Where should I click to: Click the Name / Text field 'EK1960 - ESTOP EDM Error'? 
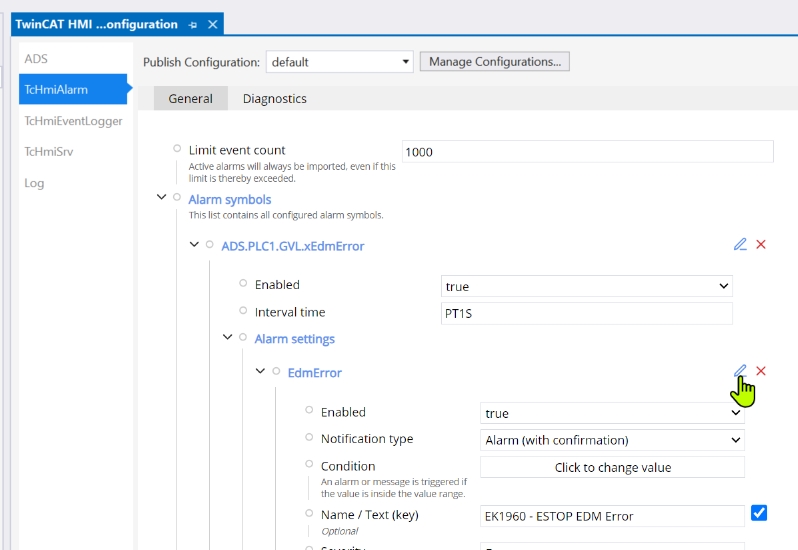[x=612, y=516]
